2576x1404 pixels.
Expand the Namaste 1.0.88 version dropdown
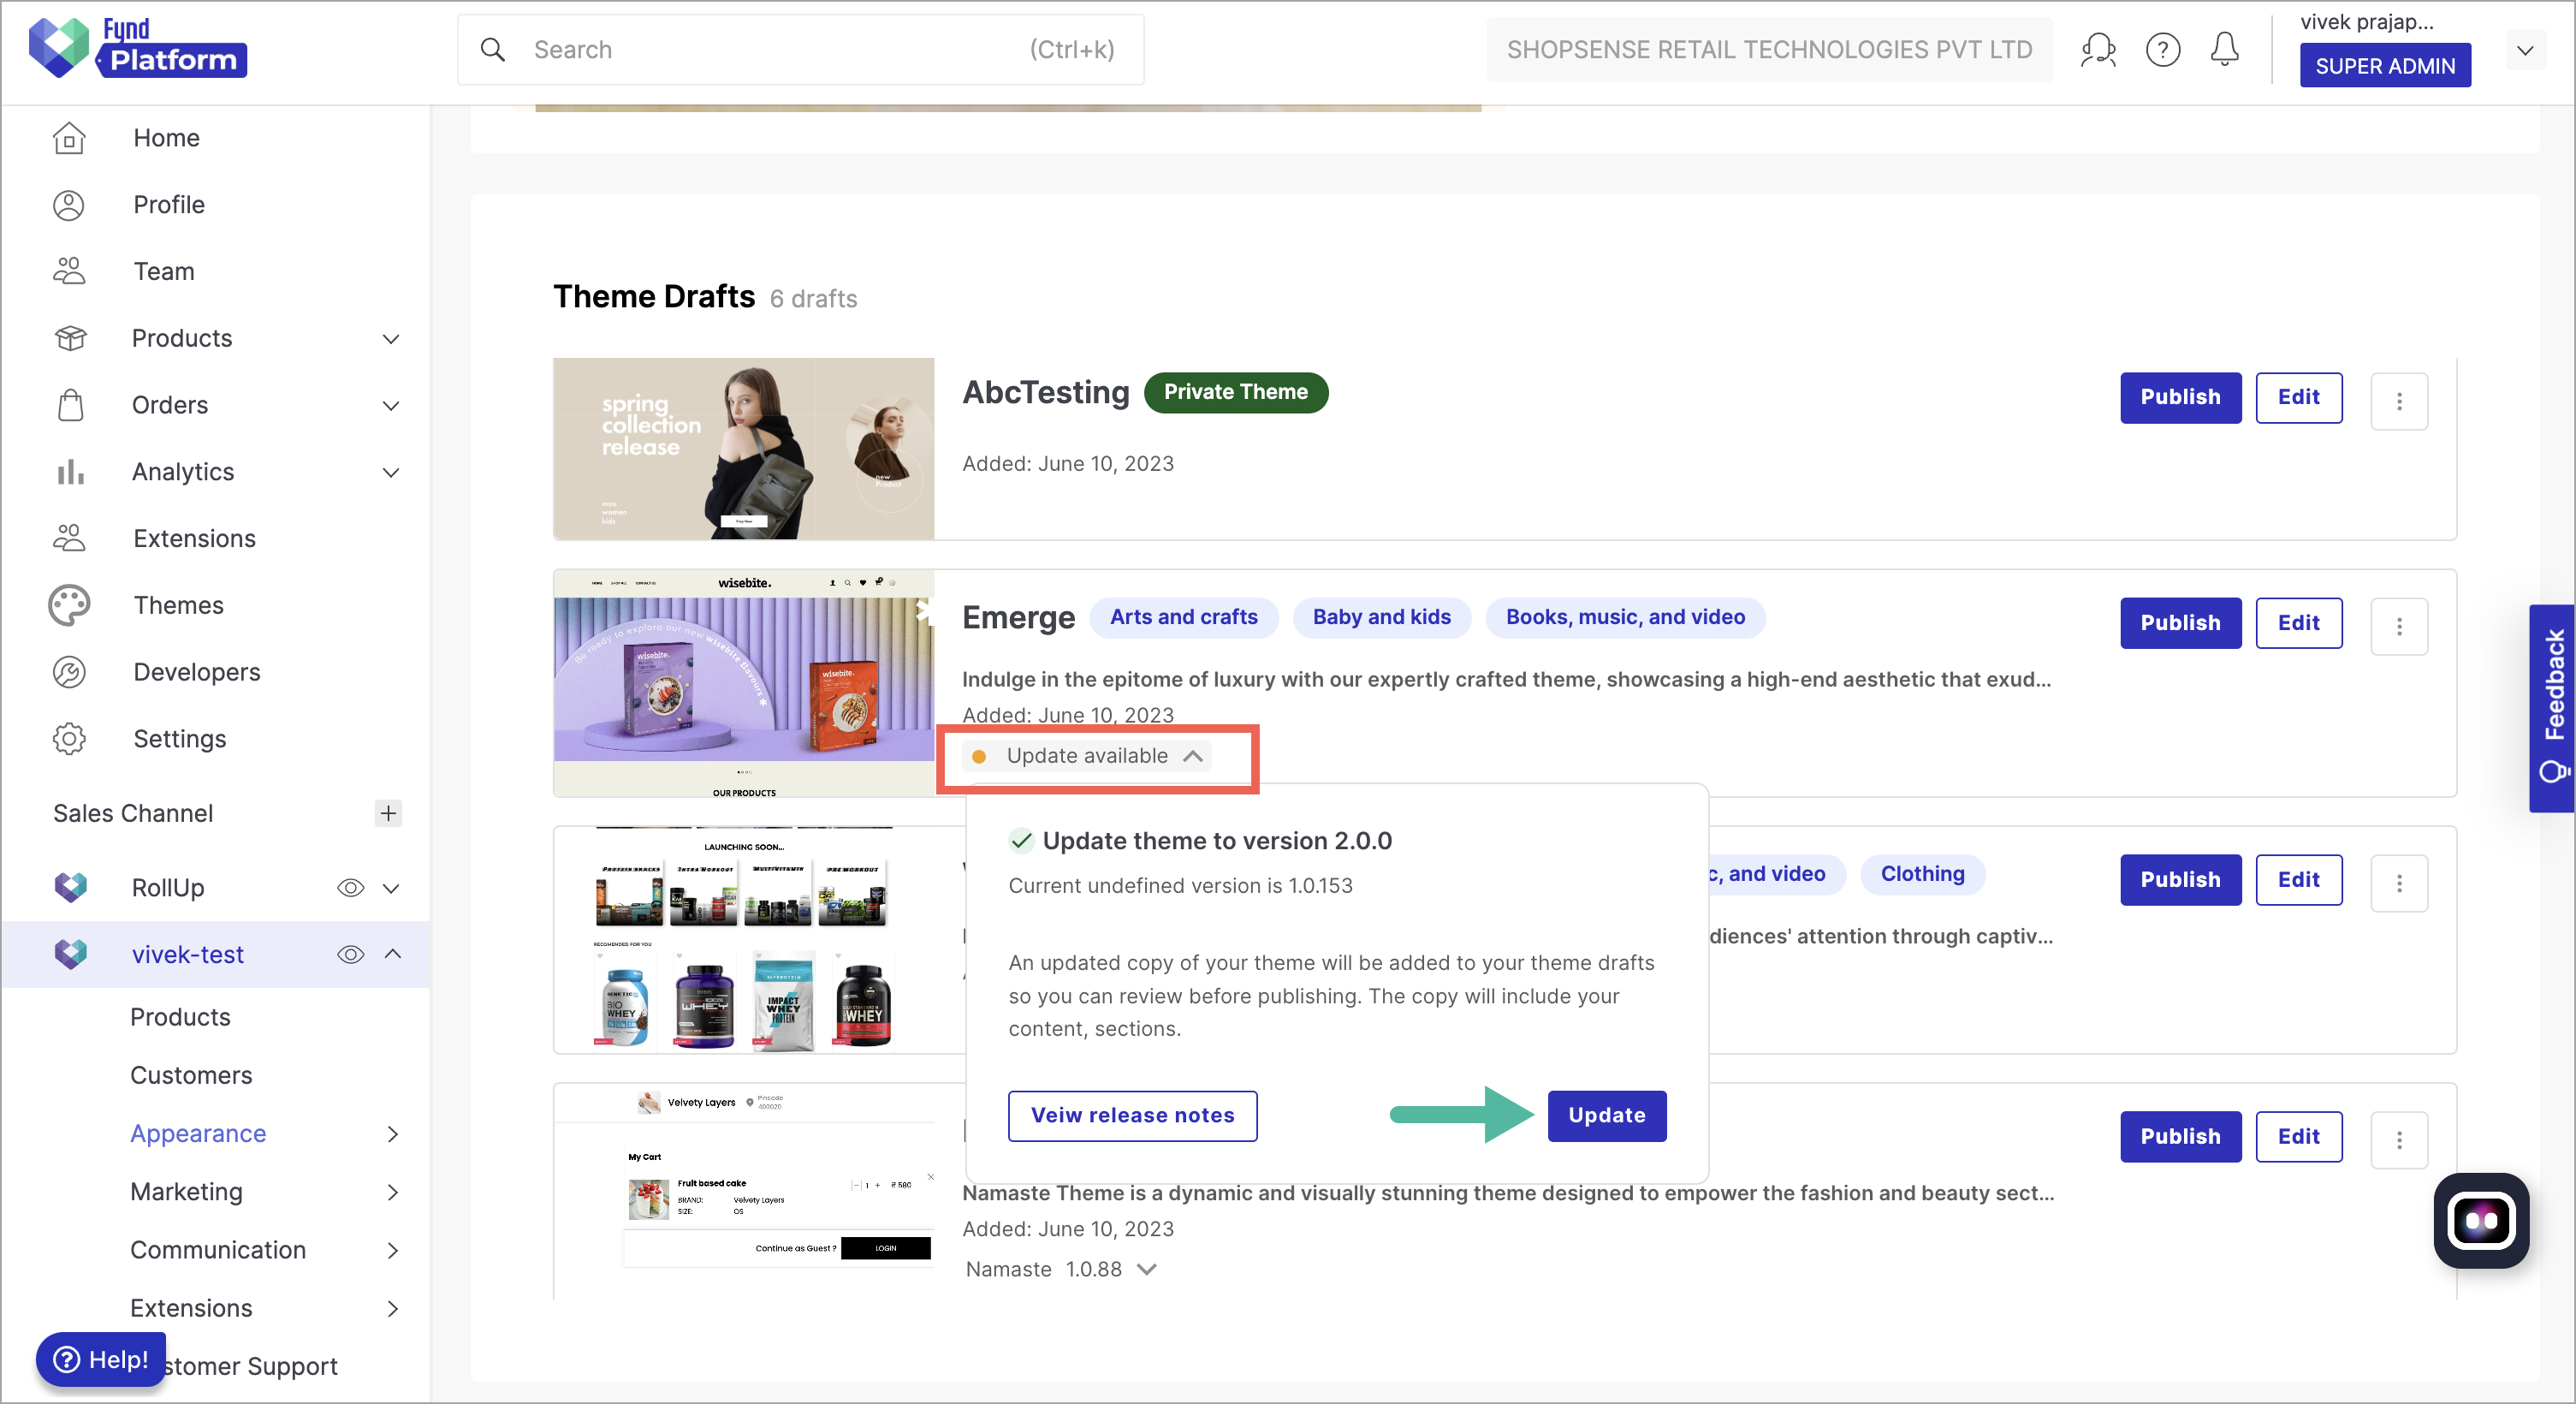coord(1148,1269)
